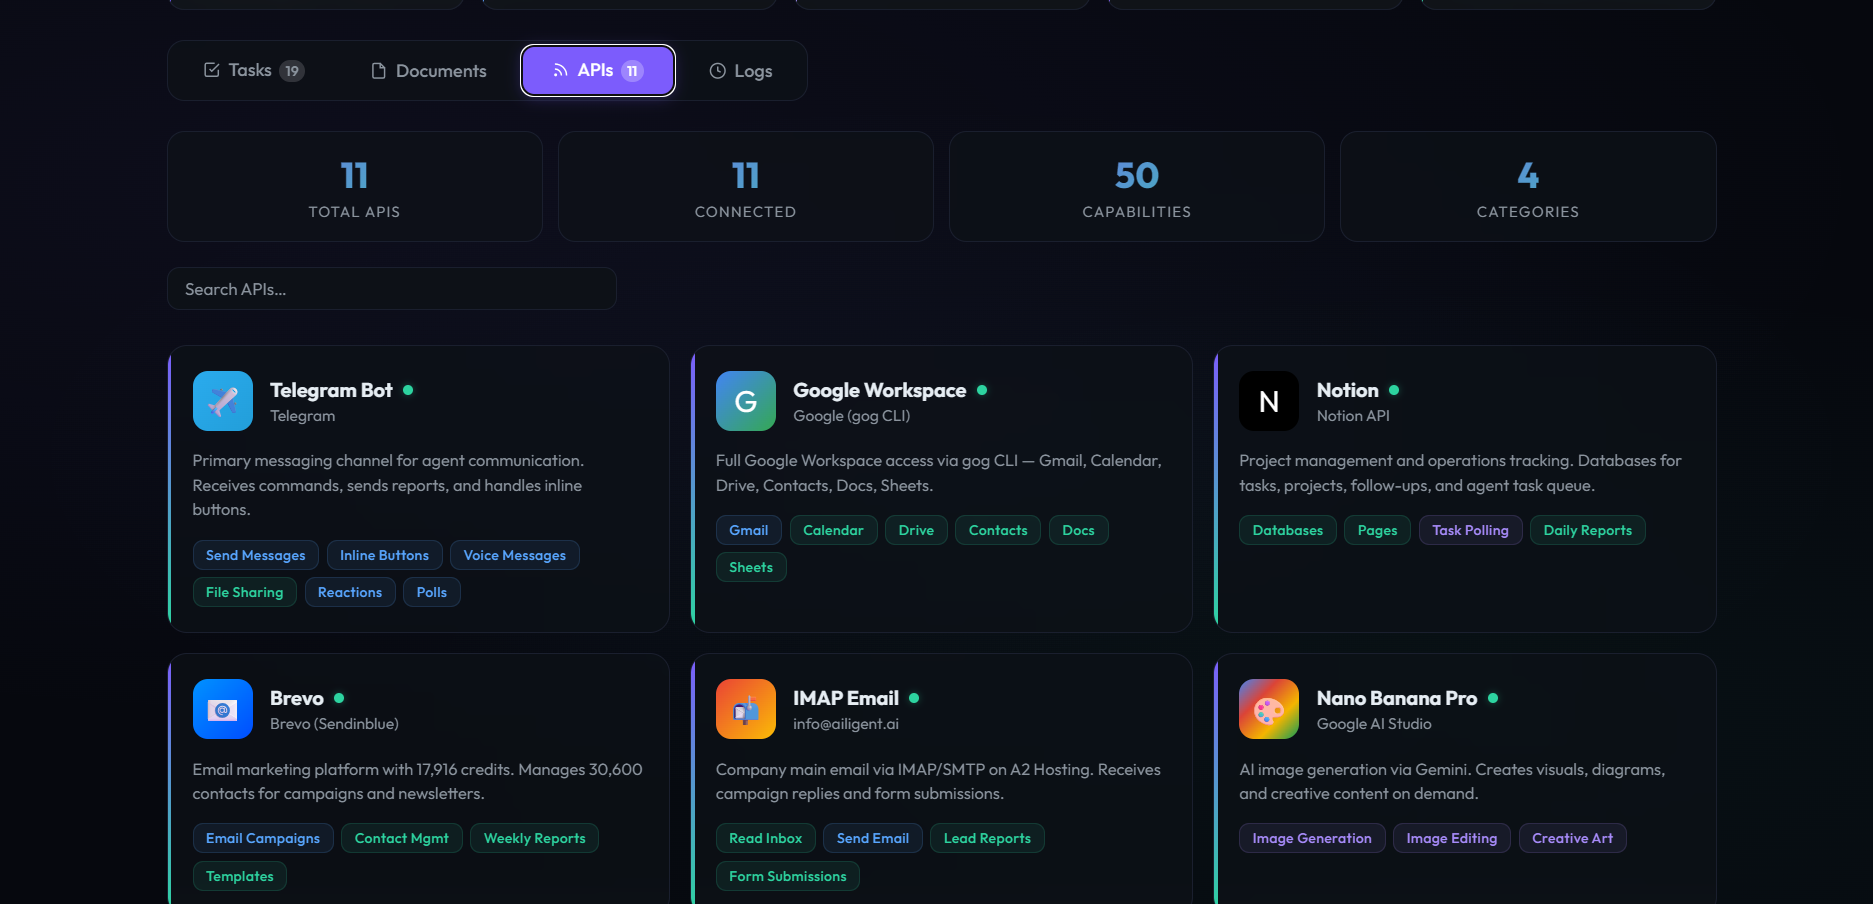1873x904 pixels.
Task: Click the Google Workspace G icon
Action: pyautogui.click(x=746, y=401)
